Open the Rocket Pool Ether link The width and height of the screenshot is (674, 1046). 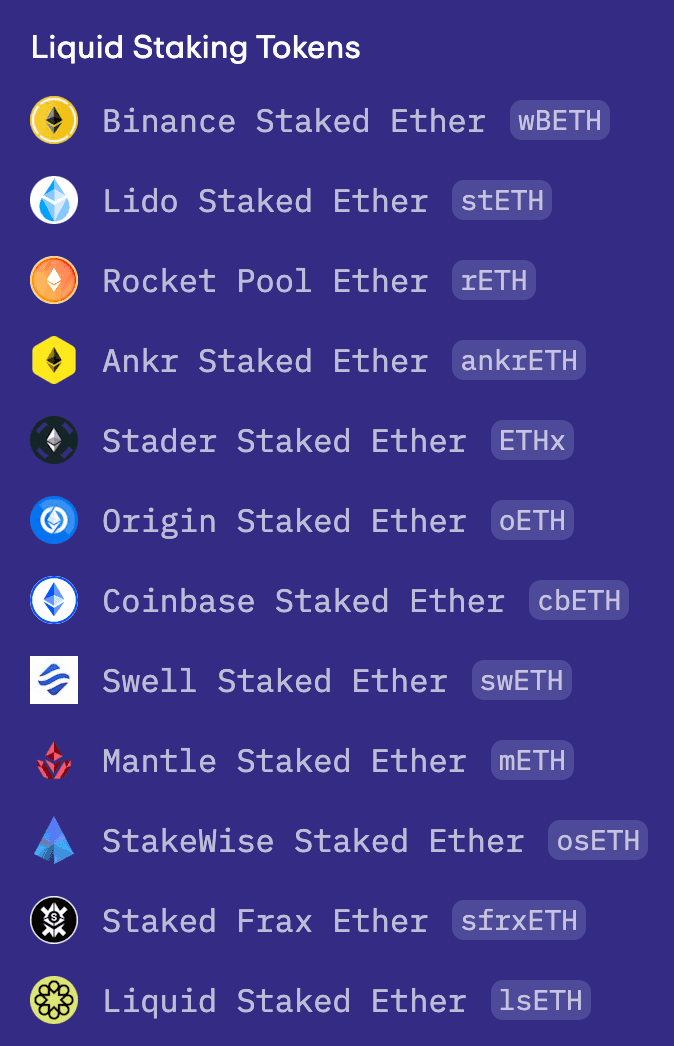point(265,281)
